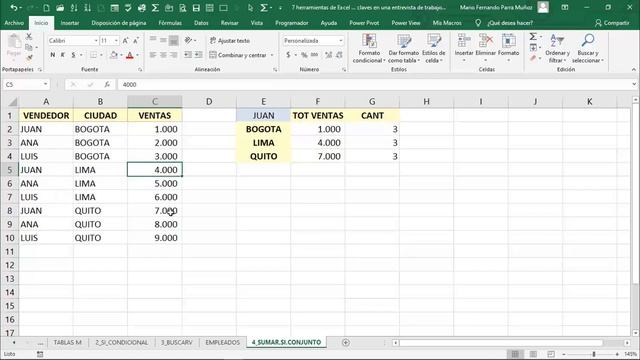Screen dimensions: 640x360
Task: Click the Fill color paint bucket
Action: point(114,55)
